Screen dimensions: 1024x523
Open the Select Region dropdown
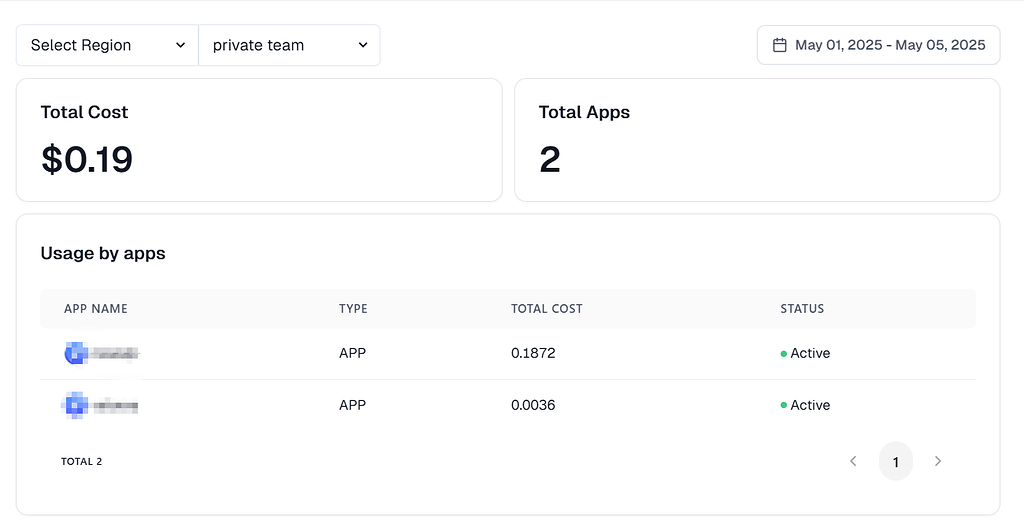(107, 45)
